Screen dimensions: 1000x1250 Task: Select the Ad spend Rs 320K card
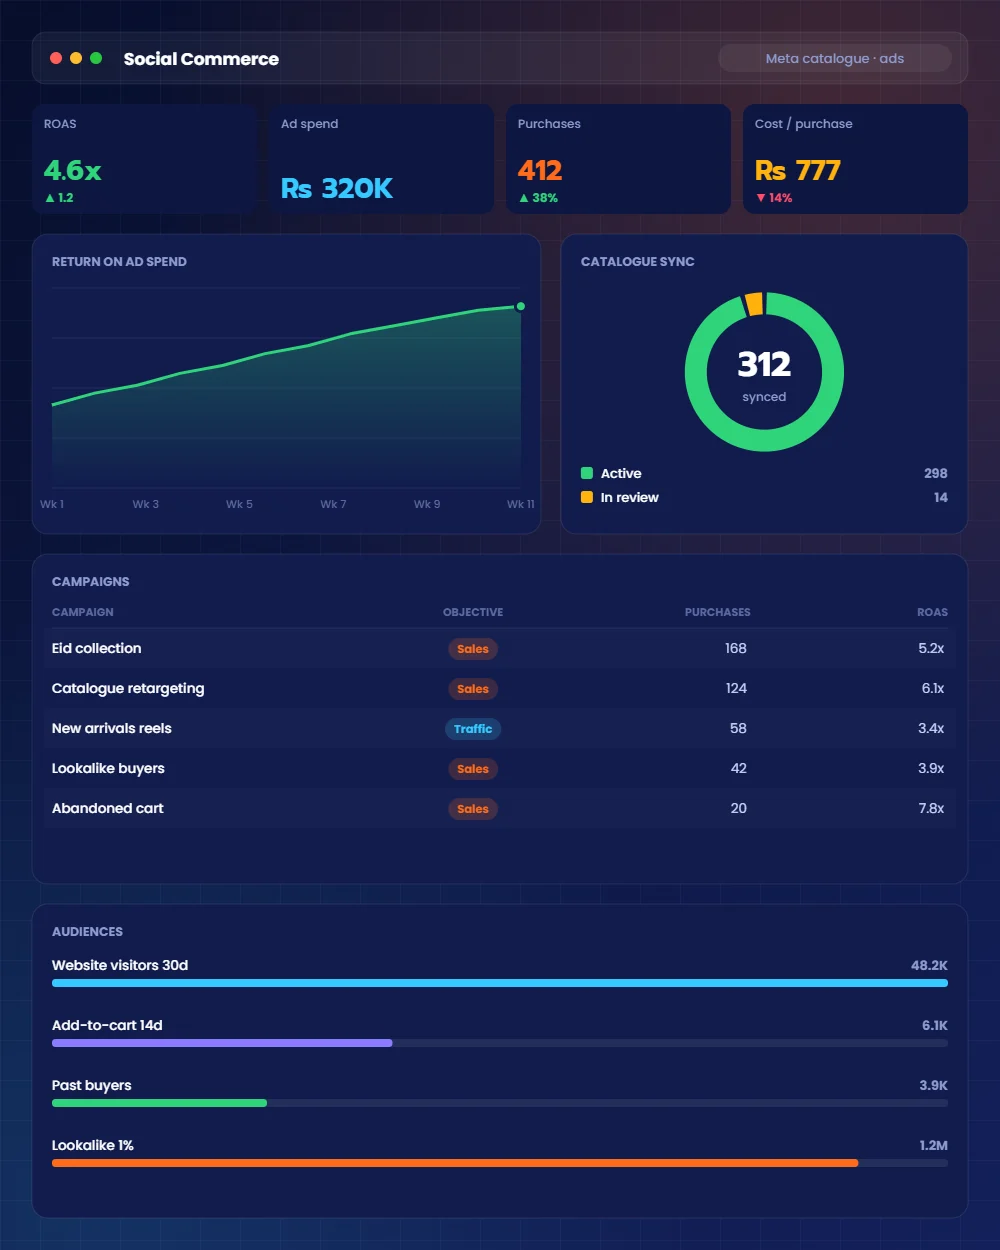[x=381, y=159]
